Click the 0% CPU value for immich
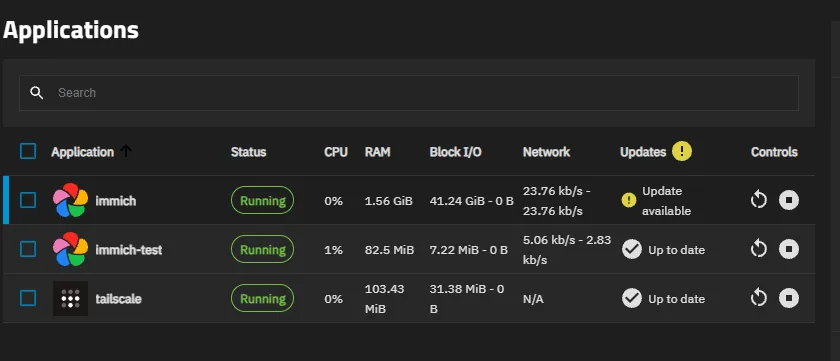Image resolution: width=840 pixels, height=361 pixels. [333, 201]
